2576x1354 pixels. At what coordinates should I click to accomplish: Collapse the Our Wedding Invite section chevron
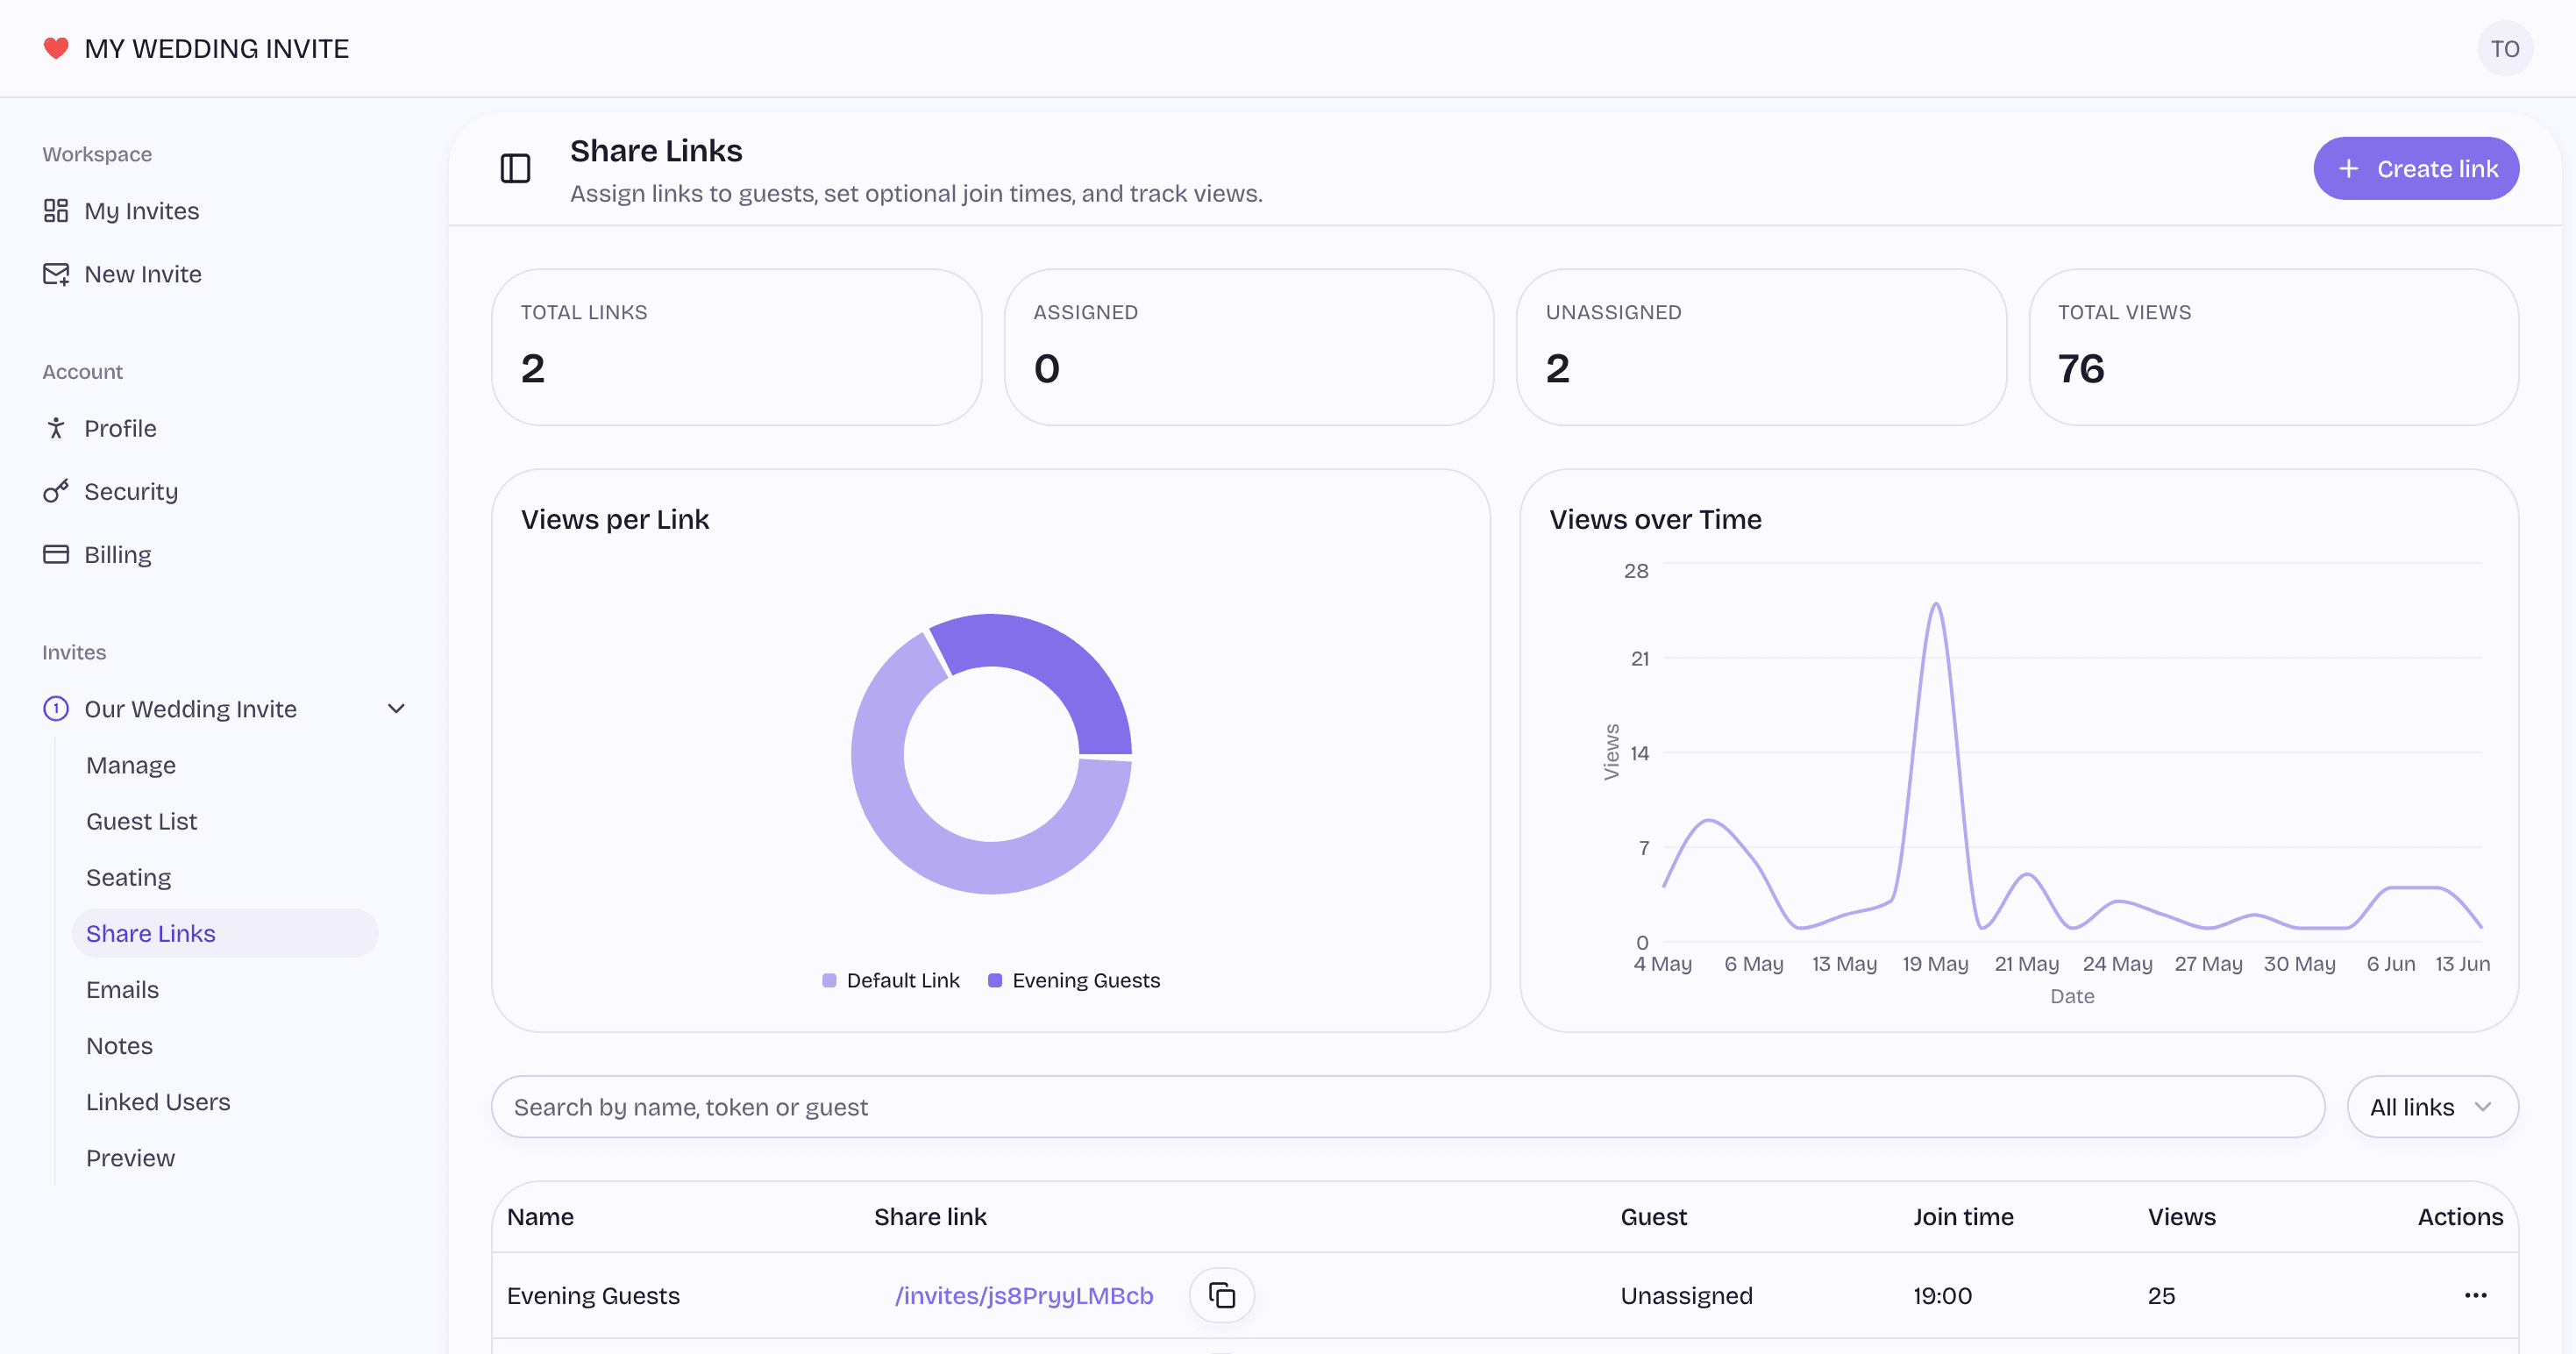click(396, 708)
